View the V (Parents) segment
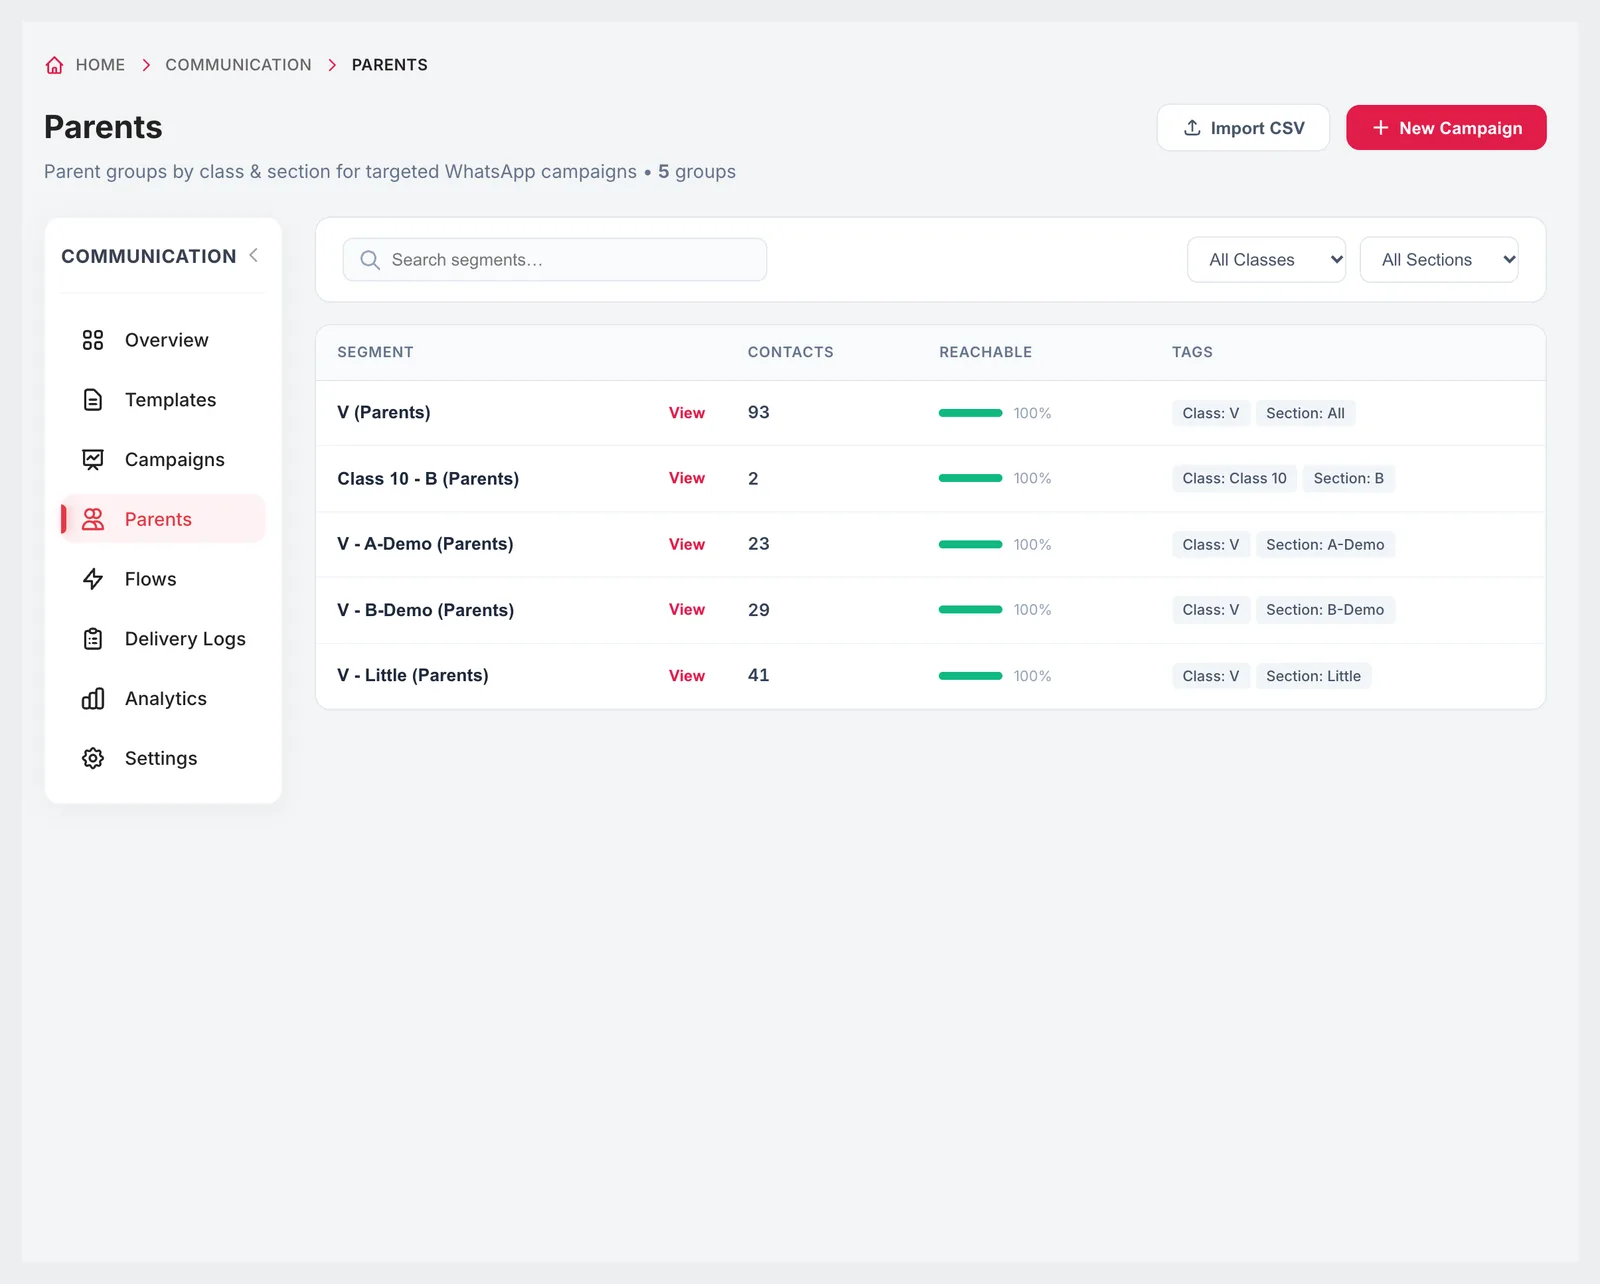1600x1284 pixels. click(687, 413)
